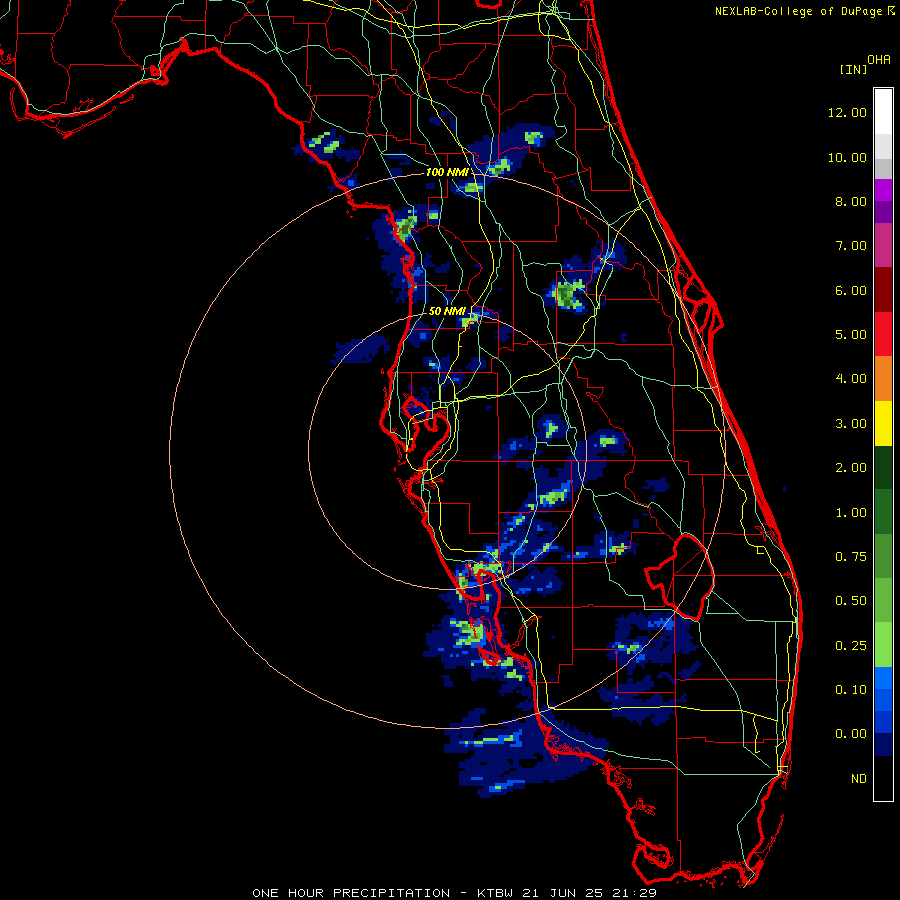This screenshot has height=900, width=900.
Task: Select the bright magenta swatch in the color bar
Action: [883, 190]
